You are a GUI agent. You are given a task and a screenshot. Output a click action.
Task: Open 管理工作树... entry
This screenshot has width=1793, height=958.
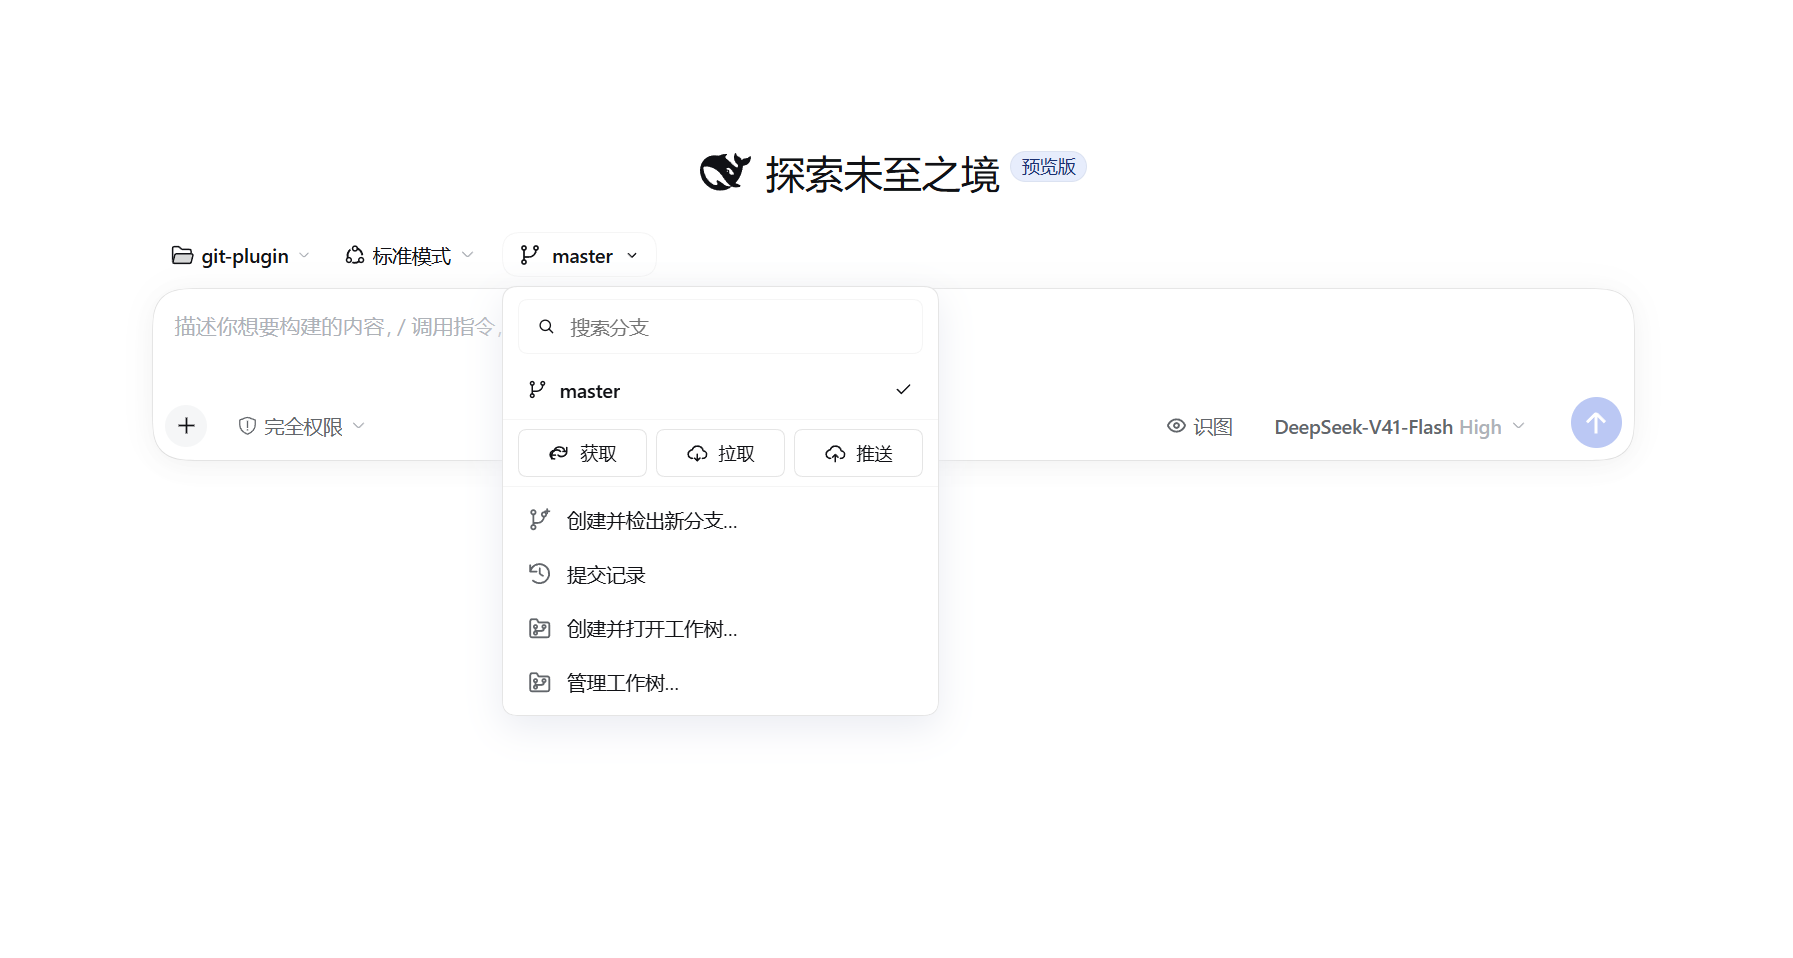720,682
